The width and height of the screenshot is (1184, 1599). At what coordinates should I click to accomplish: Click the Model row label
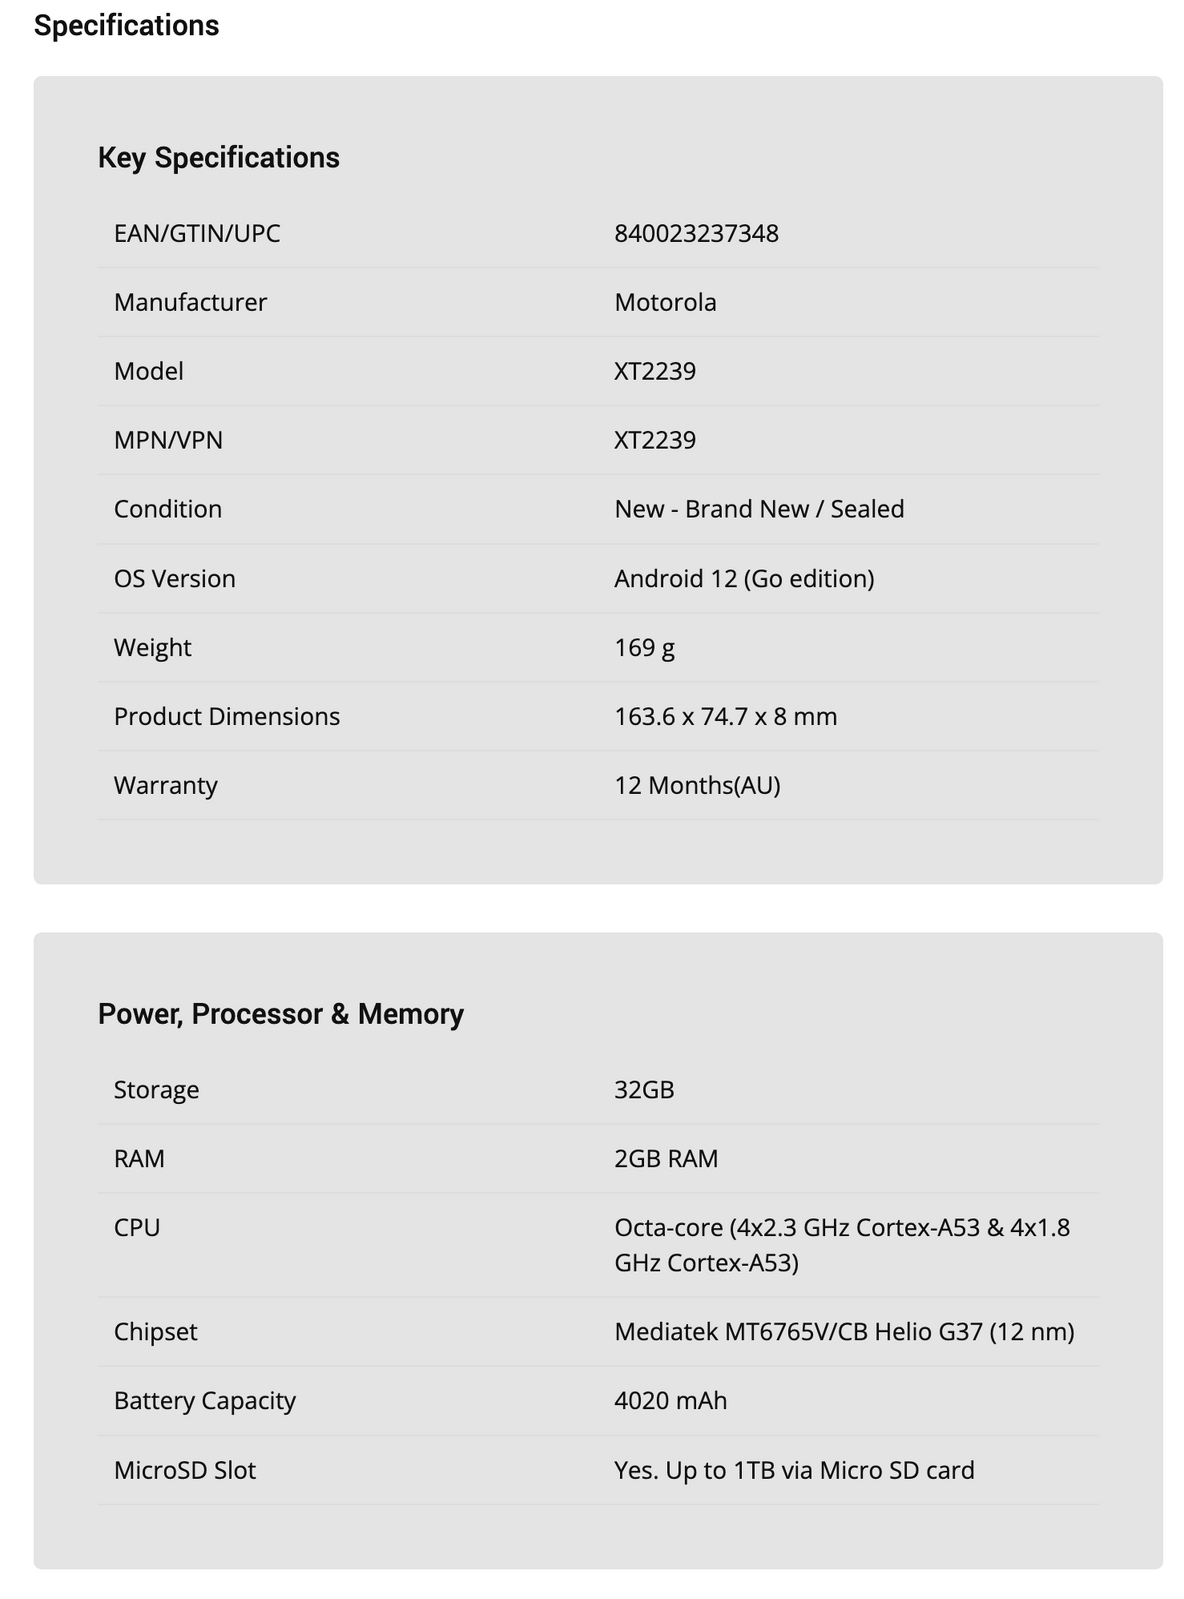pyautogui.click(x=148, y=371)
